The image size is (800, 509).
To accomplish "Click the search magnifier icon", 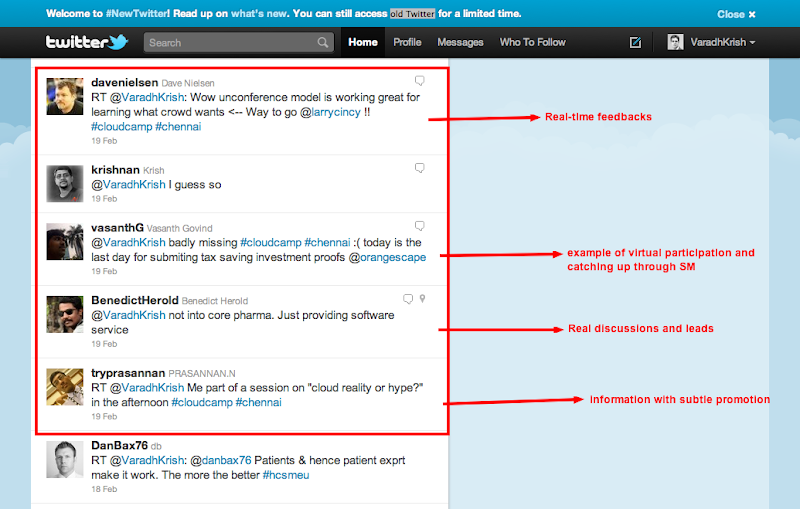I will pos(322,42).
